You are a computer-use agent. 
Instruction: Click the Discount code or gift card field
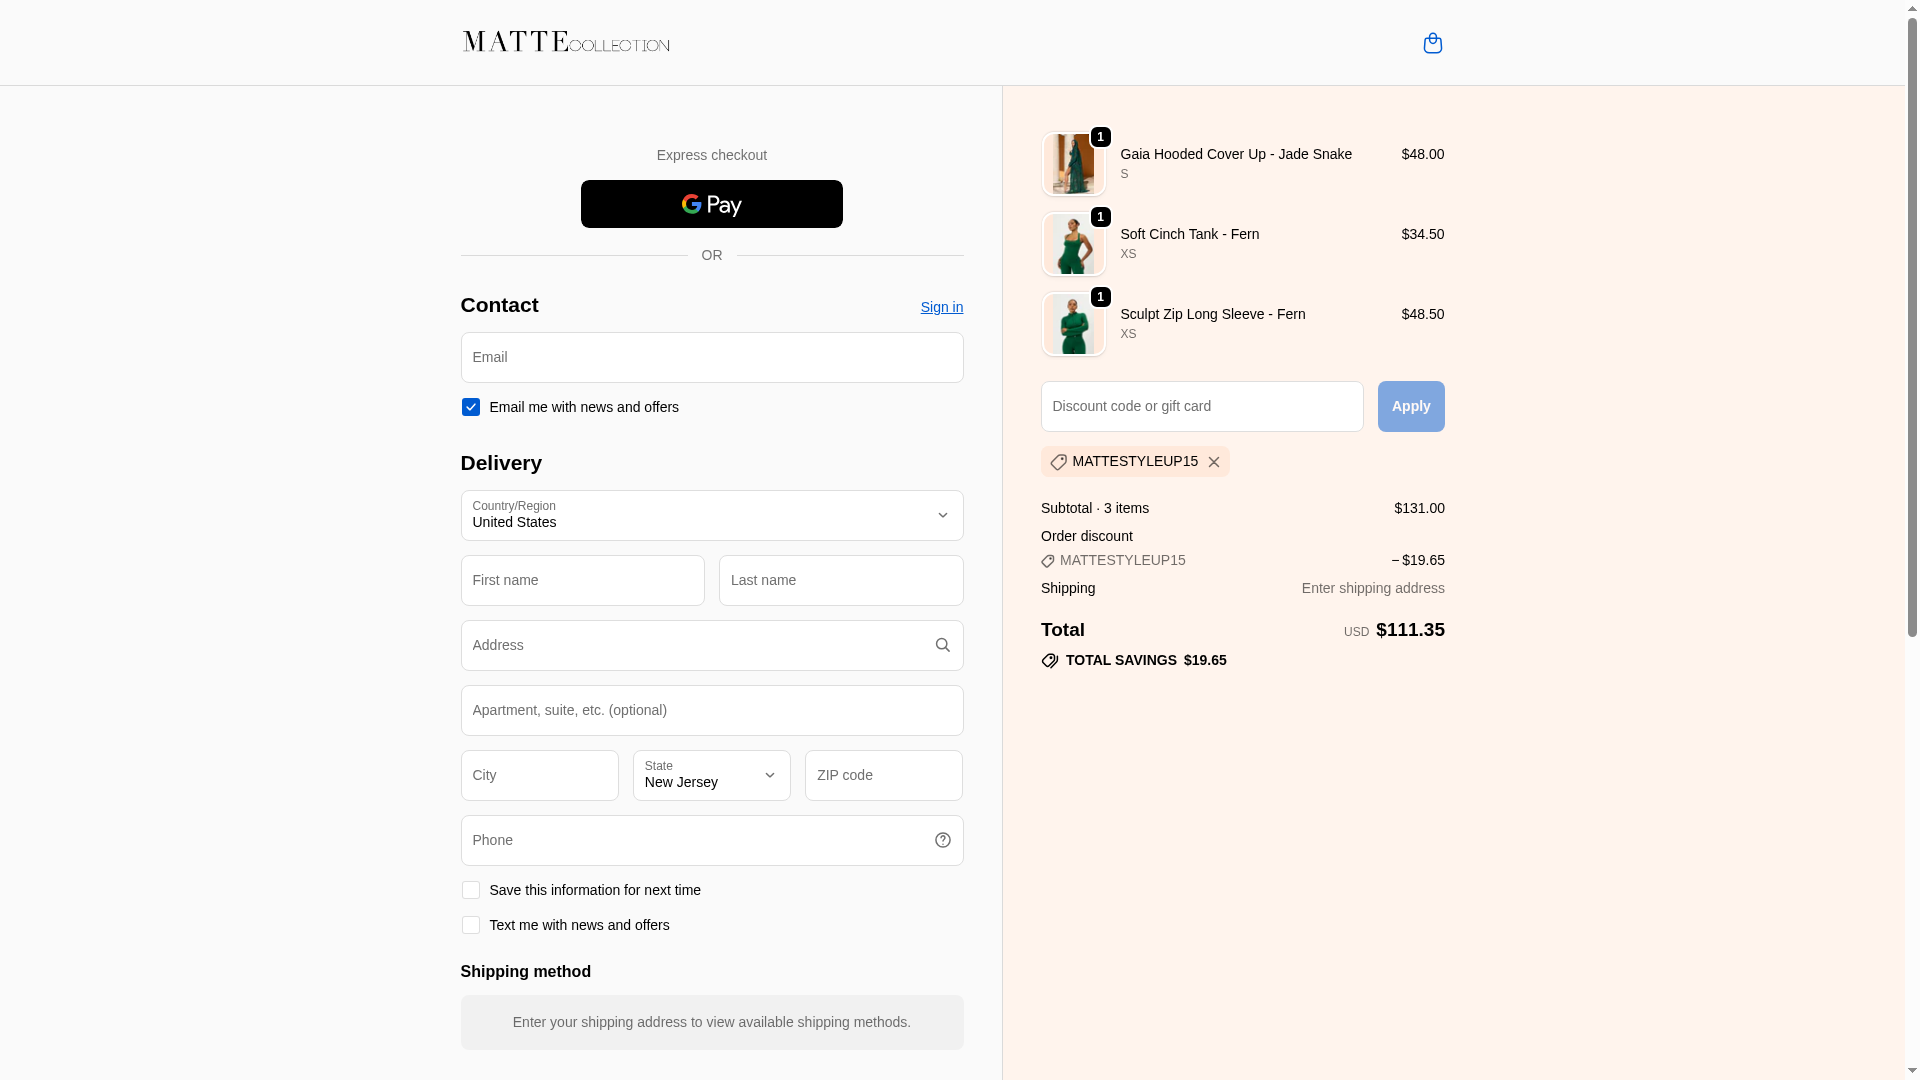[1201, 406]
